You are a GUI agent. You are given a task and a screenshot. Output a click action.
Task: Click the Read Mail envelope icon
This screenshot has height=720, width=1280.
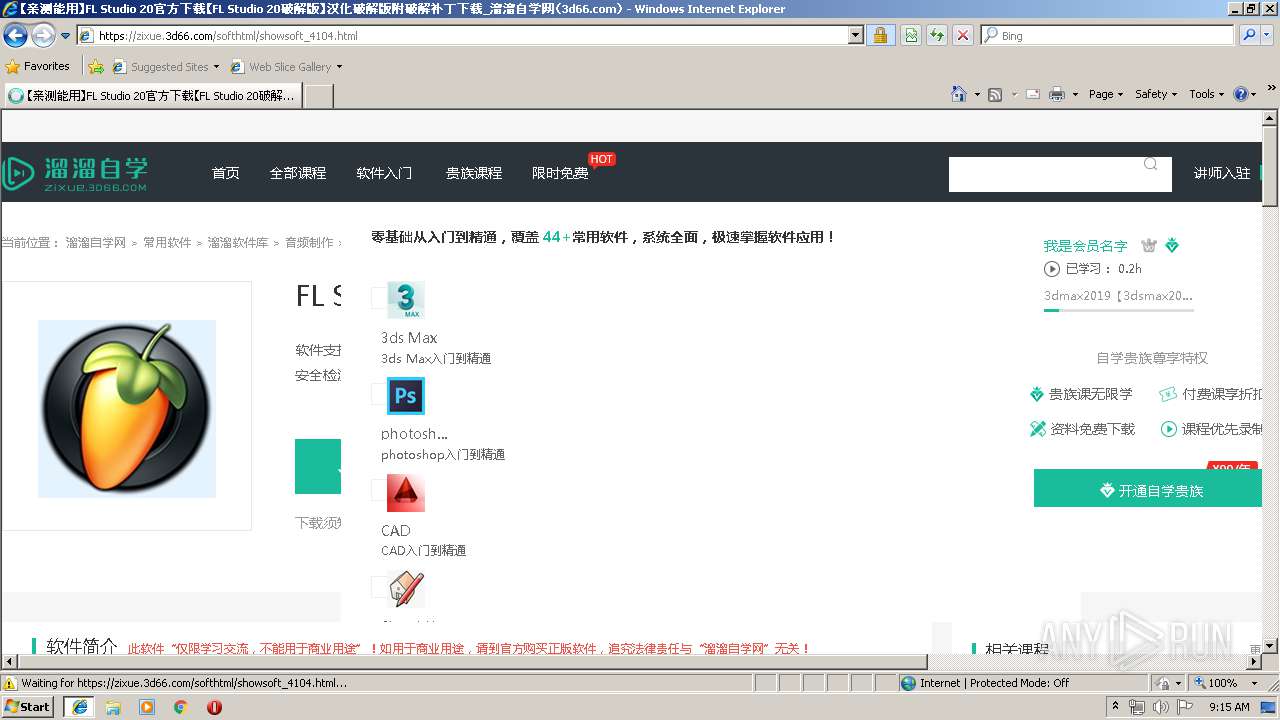point(1033,94)
